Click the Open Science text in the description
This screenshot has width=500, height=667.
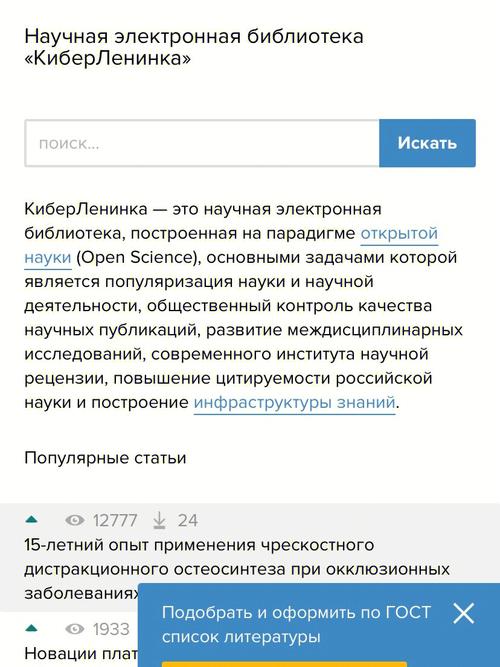point(135,258)
